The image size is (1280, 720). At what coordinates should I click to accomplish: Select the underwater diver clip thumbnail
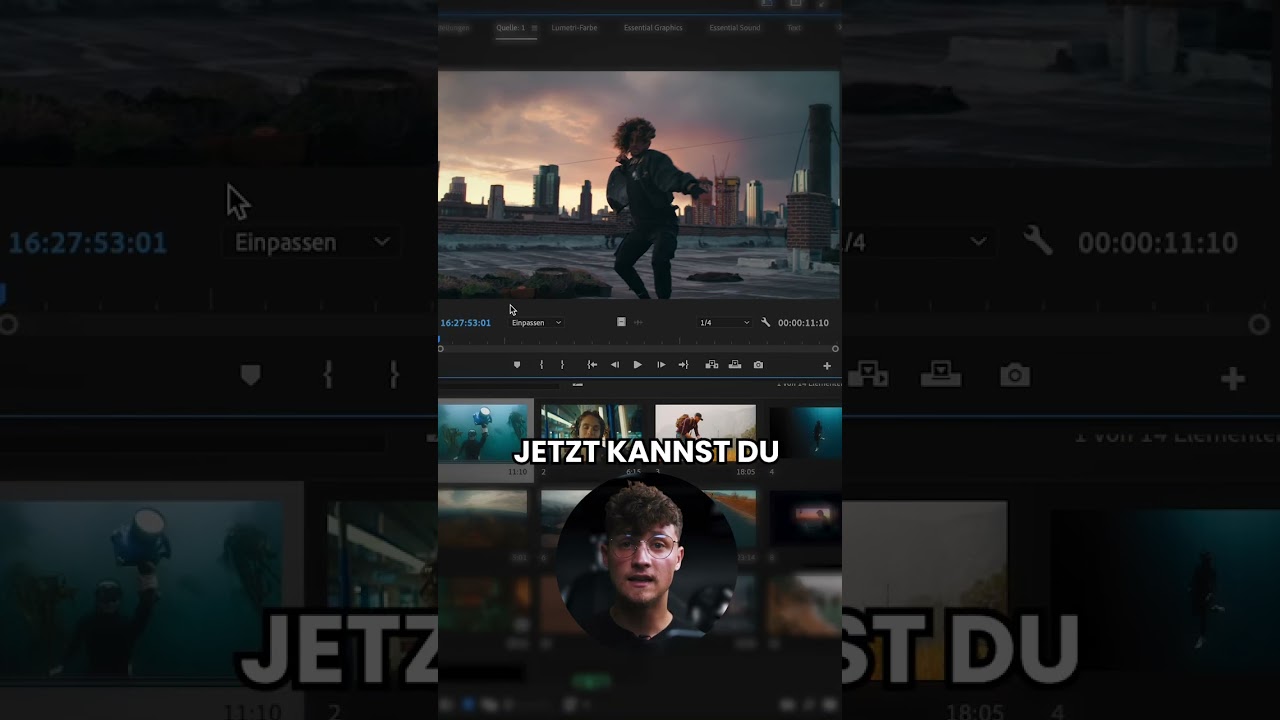click(x=483, y=433)
